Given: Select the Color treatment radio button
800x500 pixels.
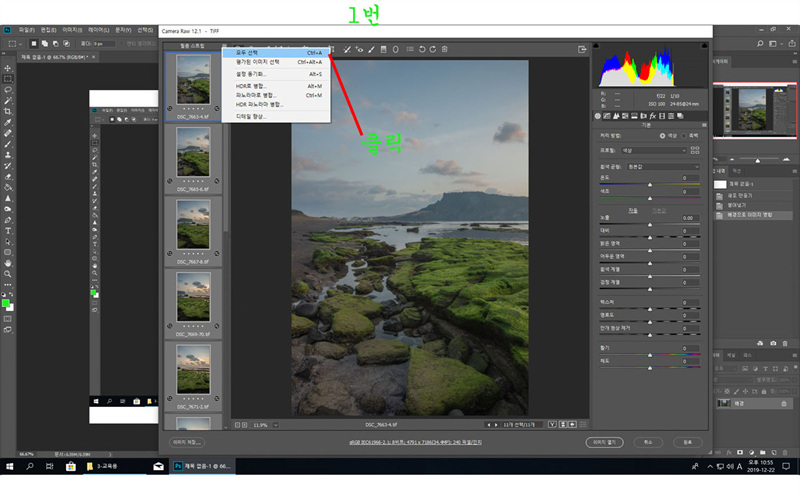Looking at the screenshot, I should click(662, 136).
